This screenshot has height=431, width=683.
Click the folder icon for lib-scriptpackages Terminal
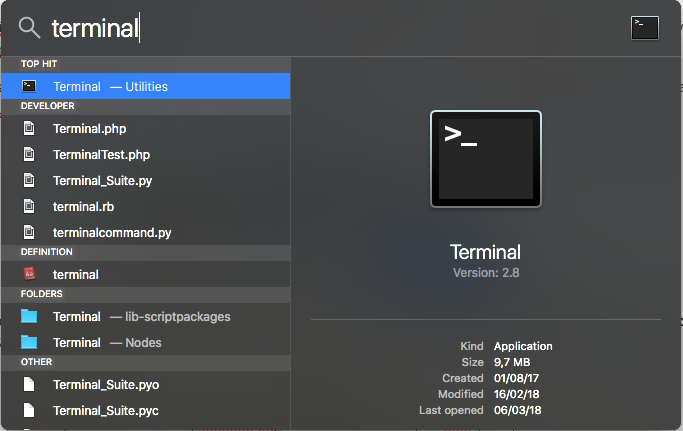tap(29, 316)
